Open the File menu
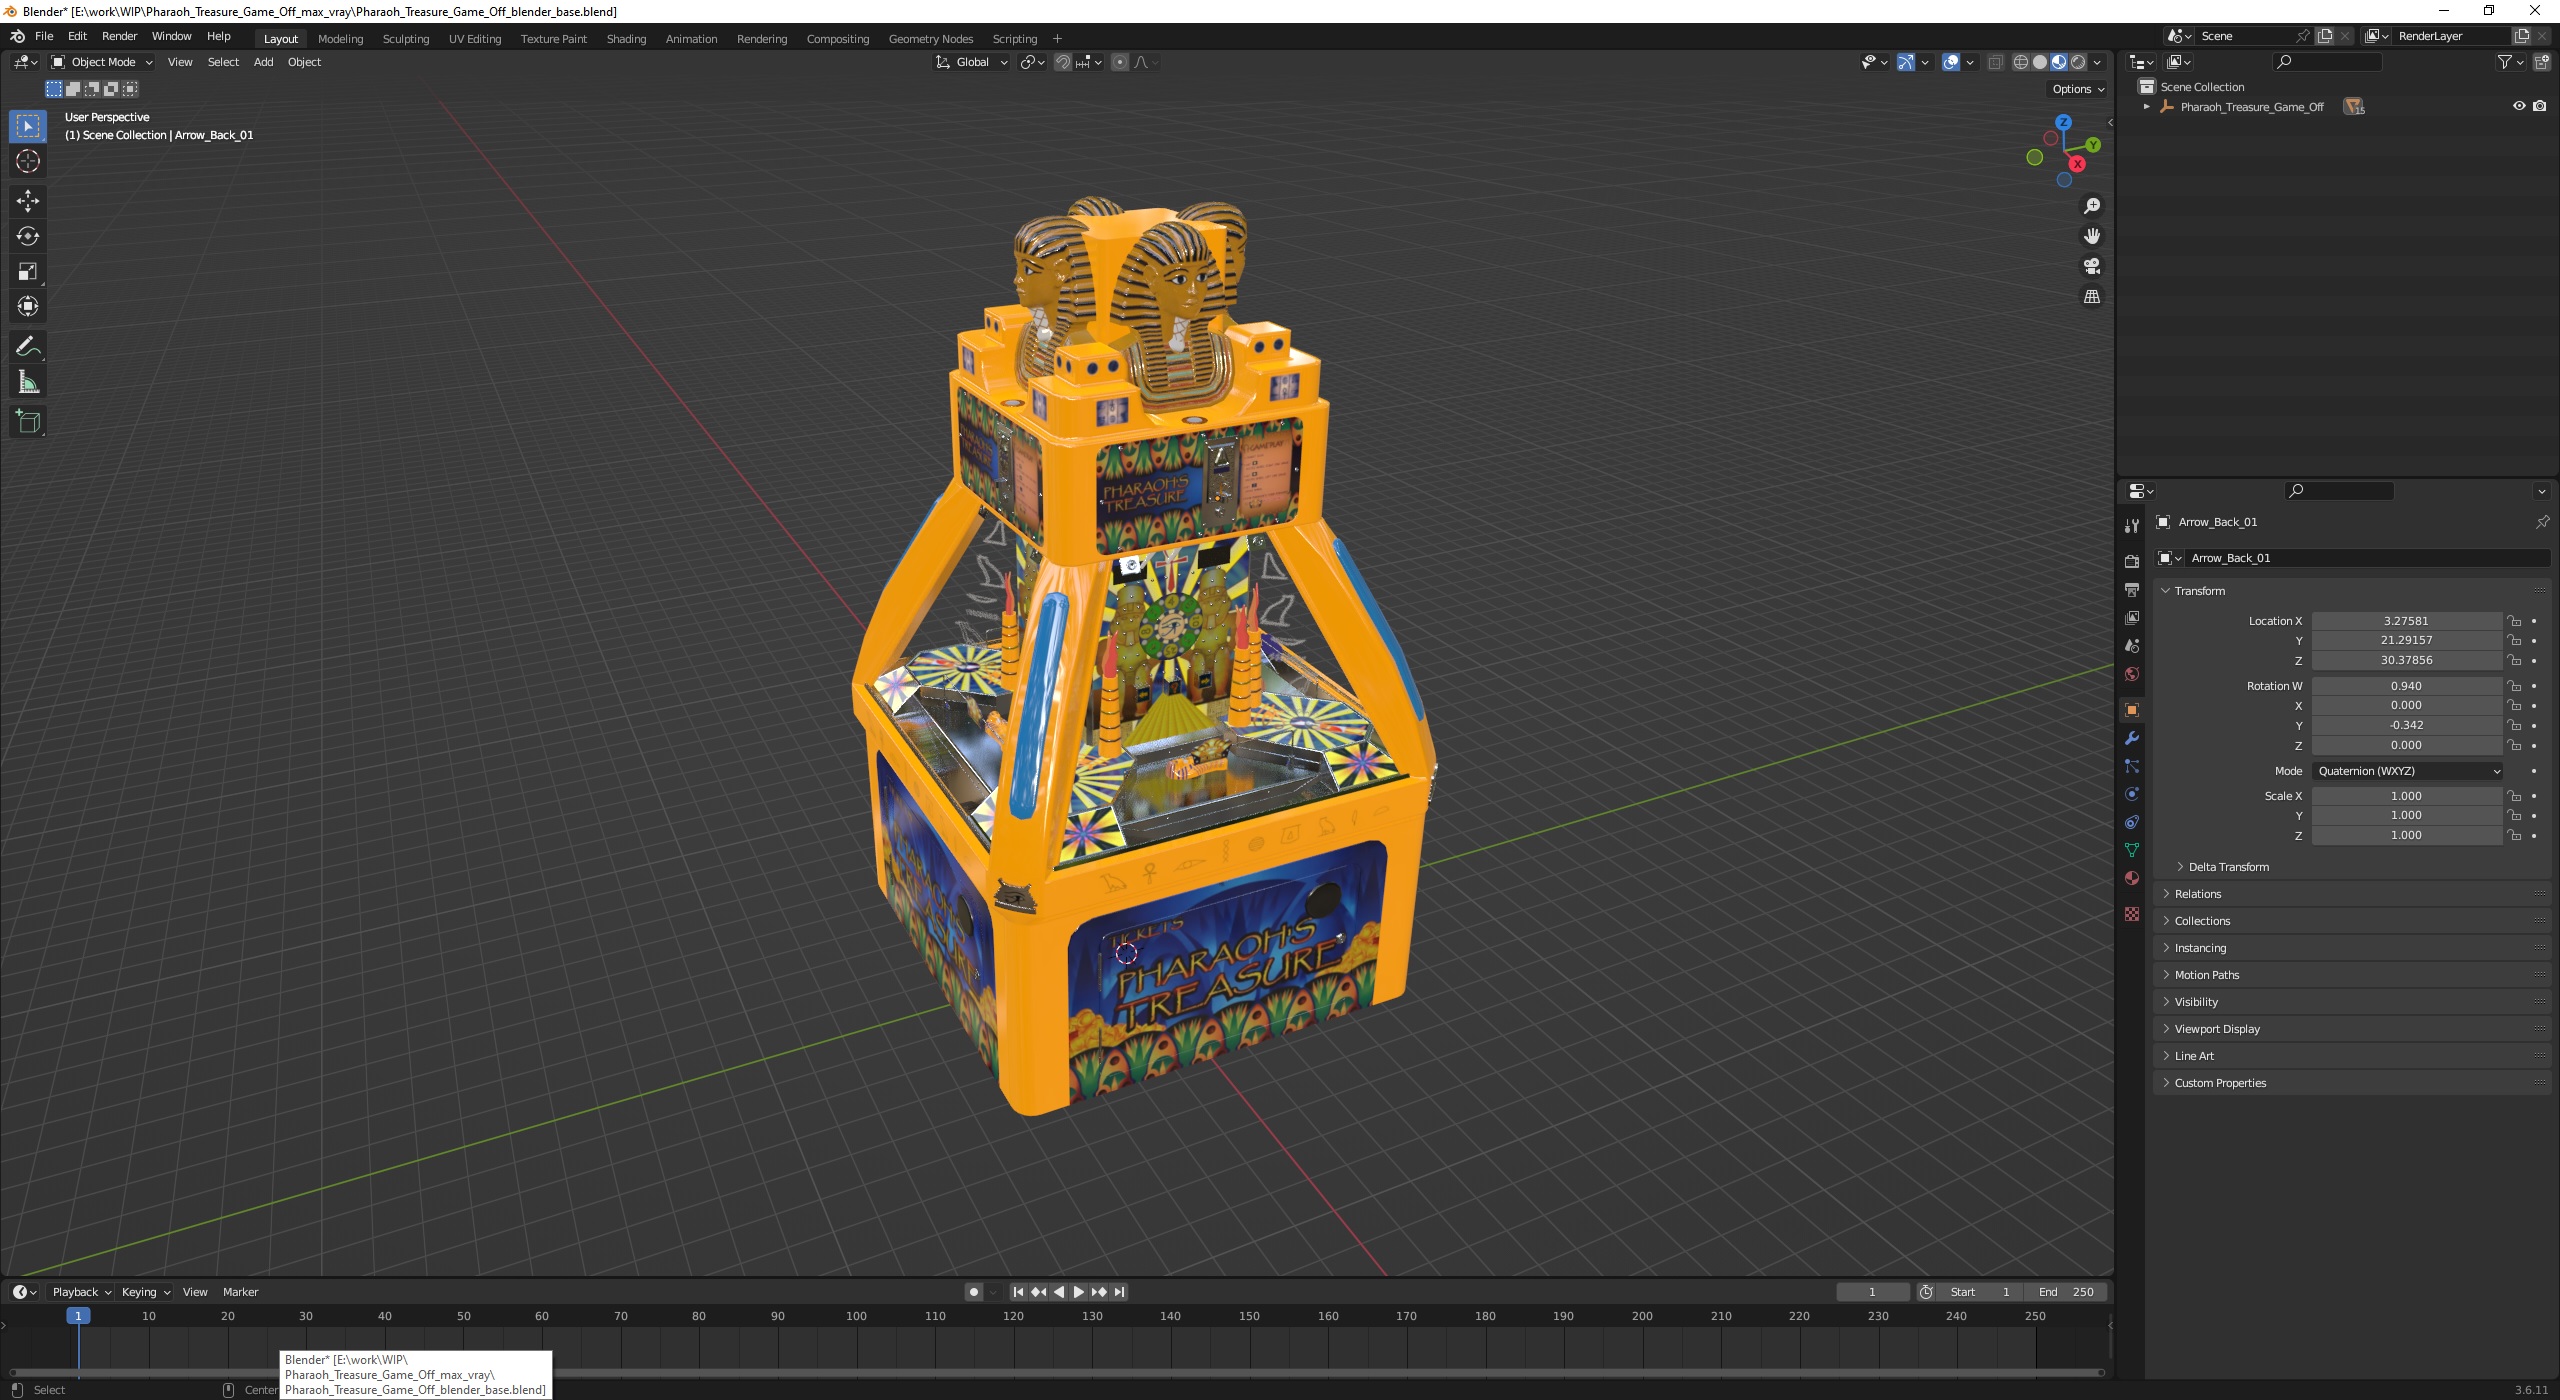Screen dimensions: 2560x1400 [x=44, y=36]
